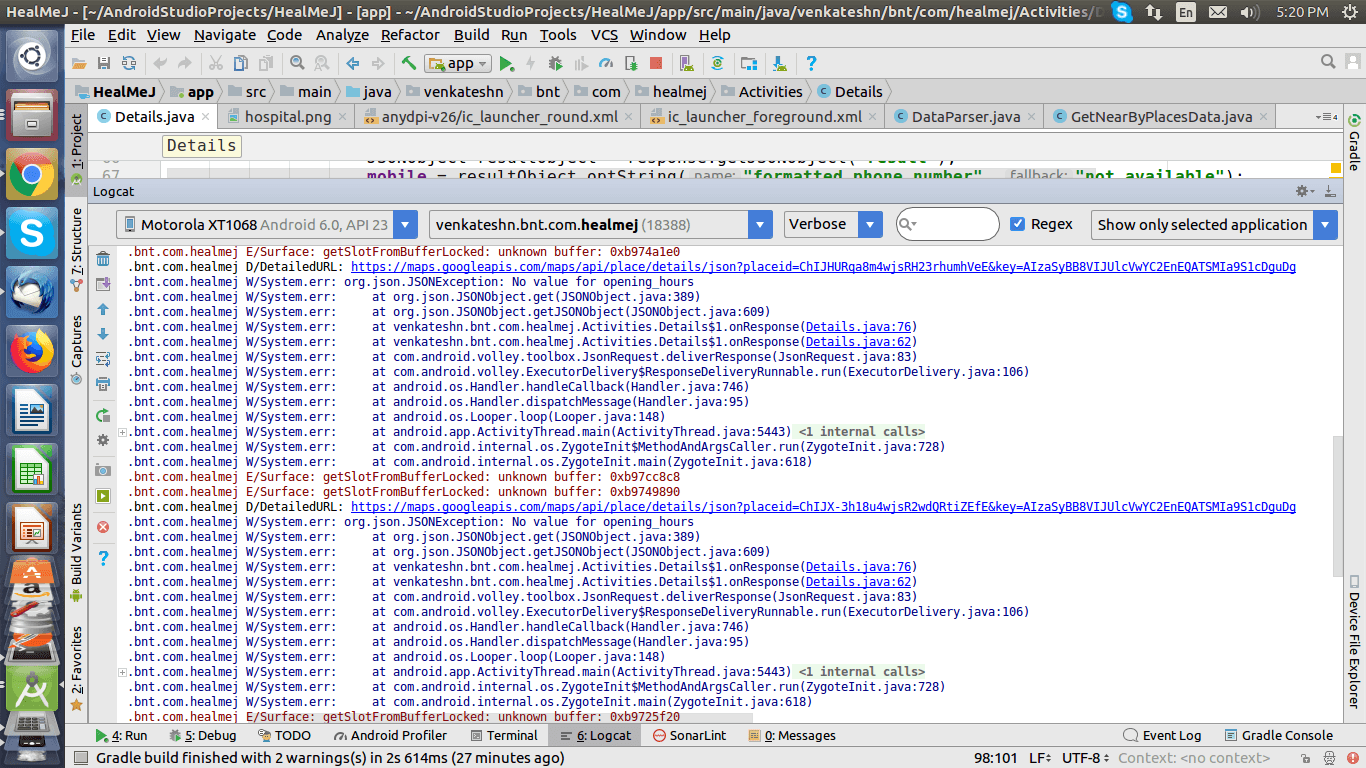
Task: Clear logcat with the trash icon
Action: 102,259
